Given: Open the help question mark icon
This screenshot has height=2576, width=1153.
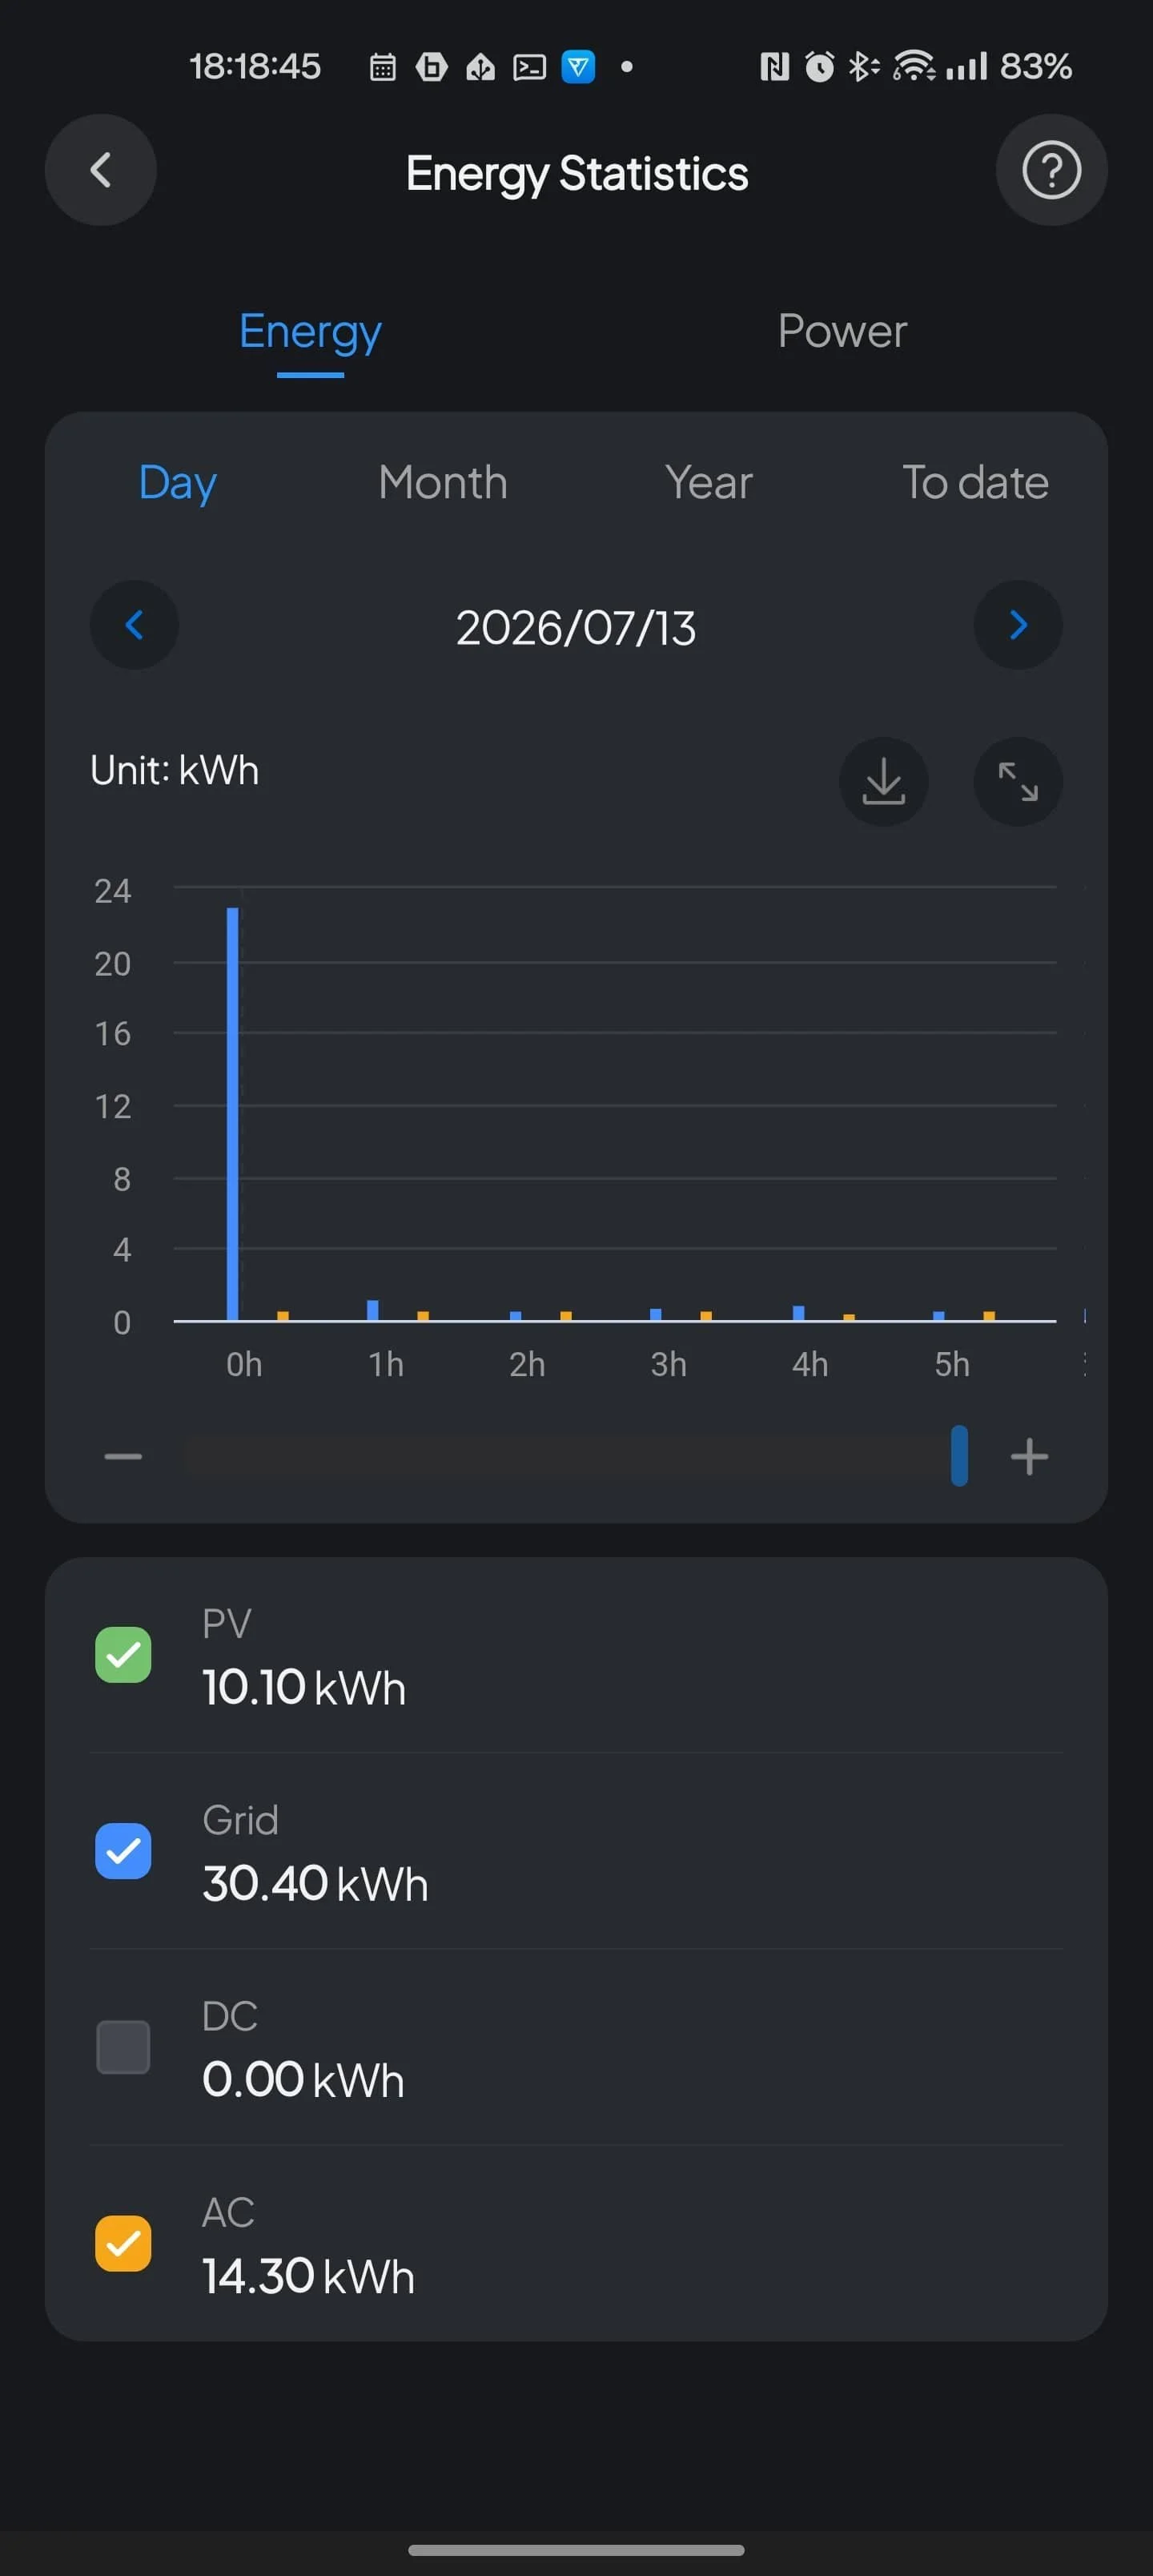Looking at the screenshot, I should tap(1051, 170).
